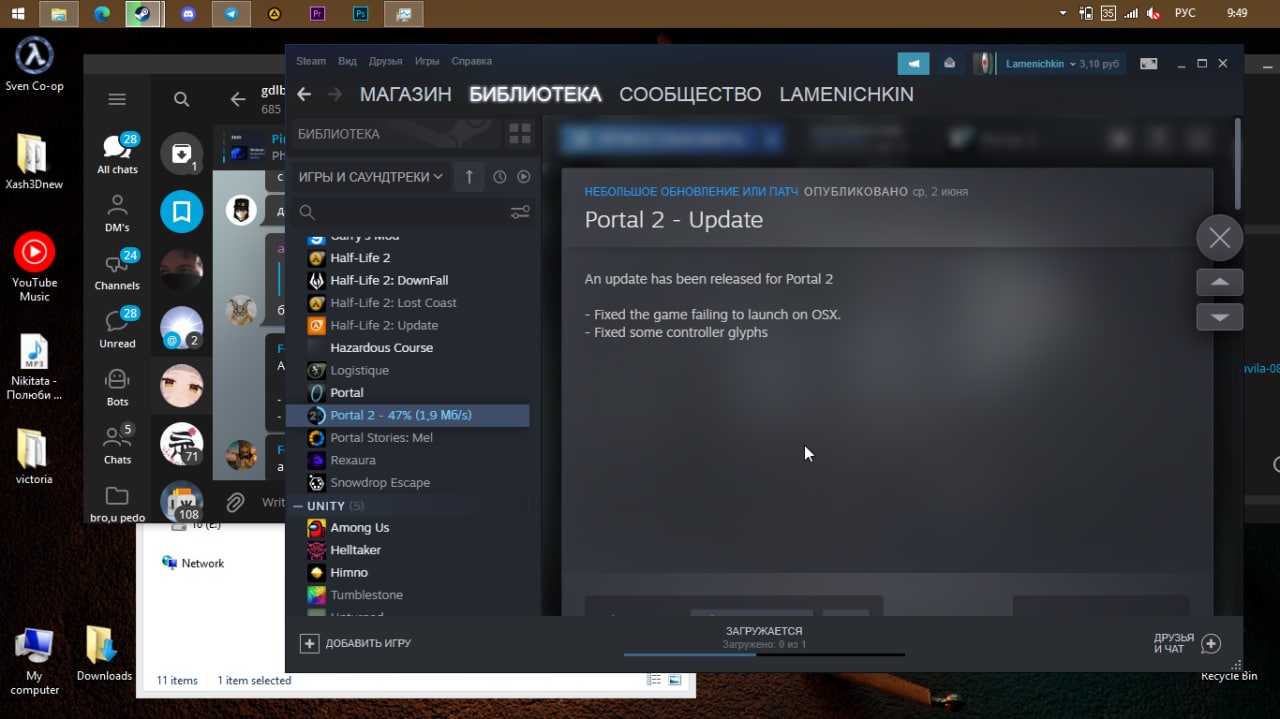Collapse the UNITY category
Viewport: 1280px width, 719px height.
(298, 506)
